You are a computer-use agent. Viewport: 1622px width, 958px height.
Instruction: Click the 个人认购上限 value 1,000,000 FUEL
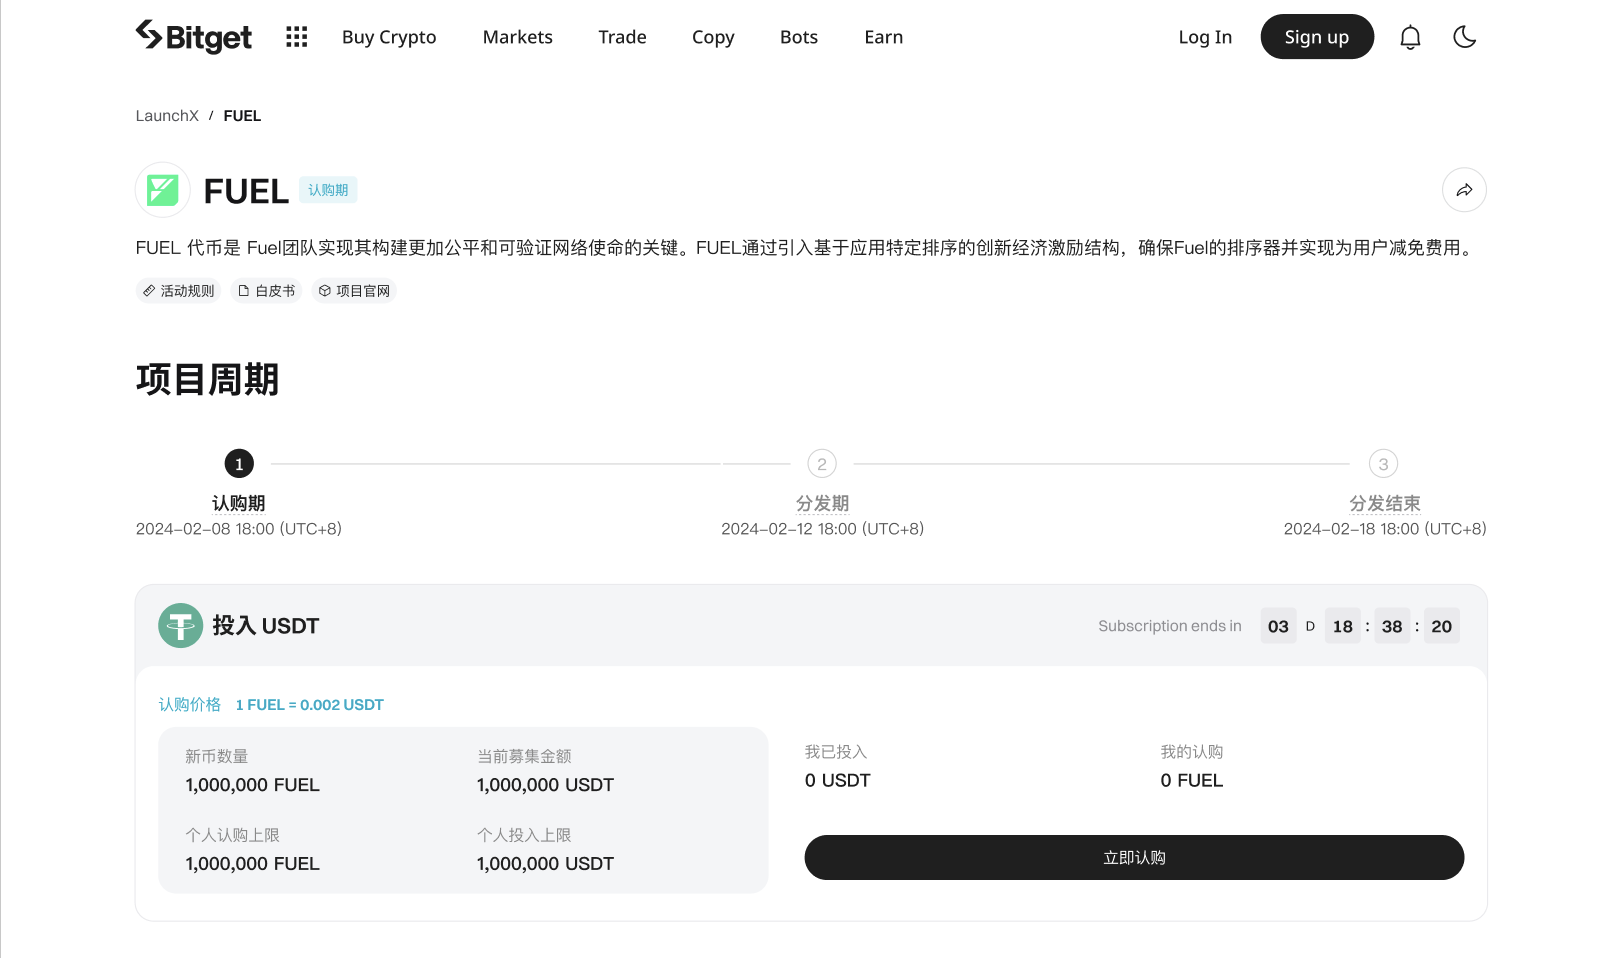pyautogui.click(x=252, y=864)
